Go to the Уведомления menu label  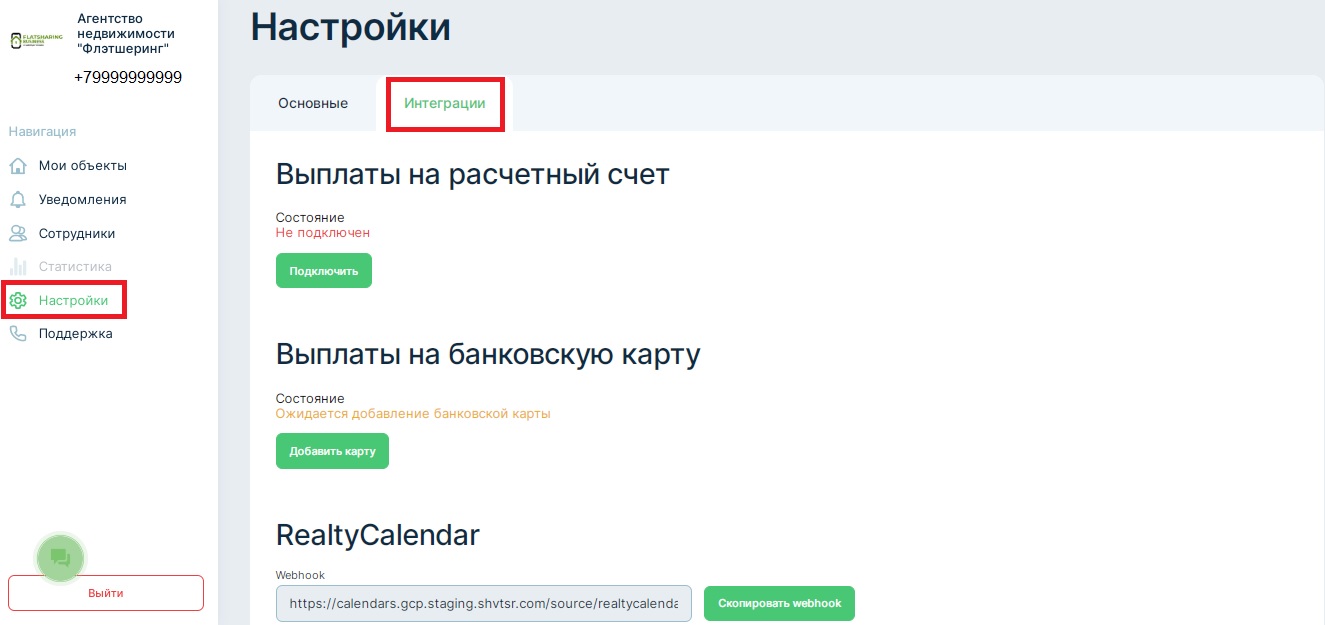coord(83,200)
